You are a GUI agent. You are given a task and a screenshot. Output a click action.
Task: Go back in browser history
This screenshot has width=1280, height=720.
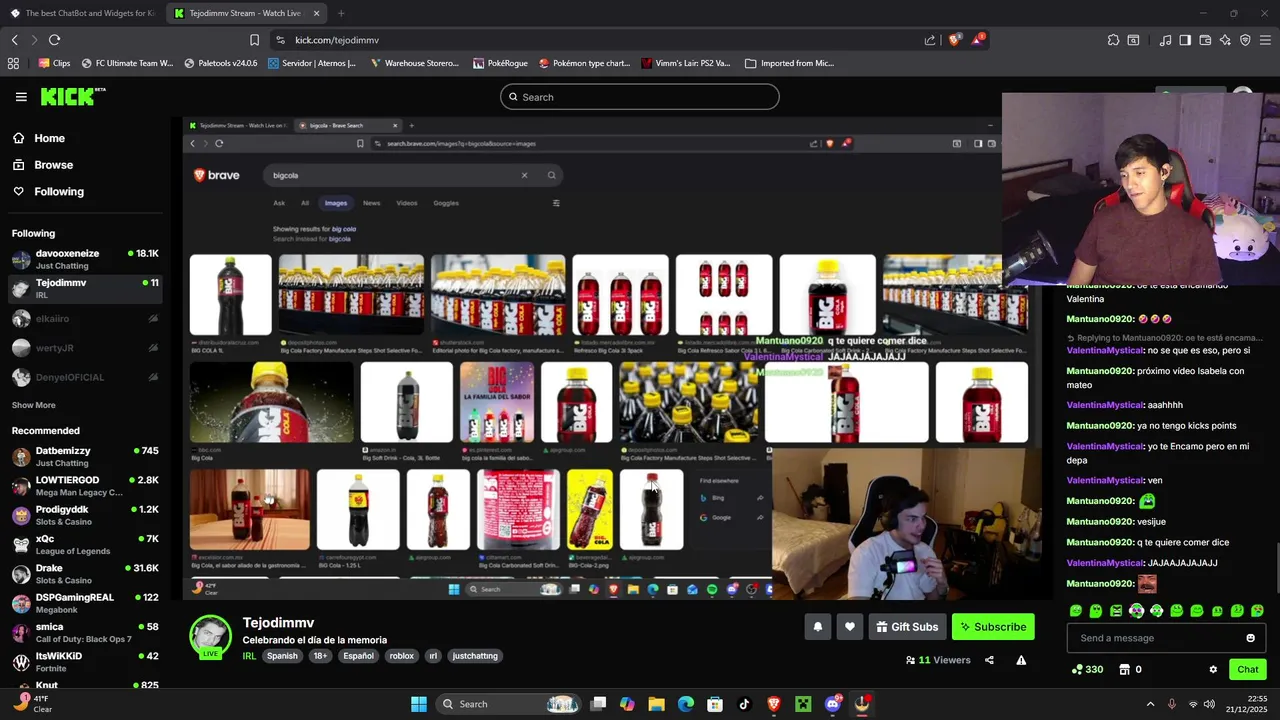coord(14,40)
